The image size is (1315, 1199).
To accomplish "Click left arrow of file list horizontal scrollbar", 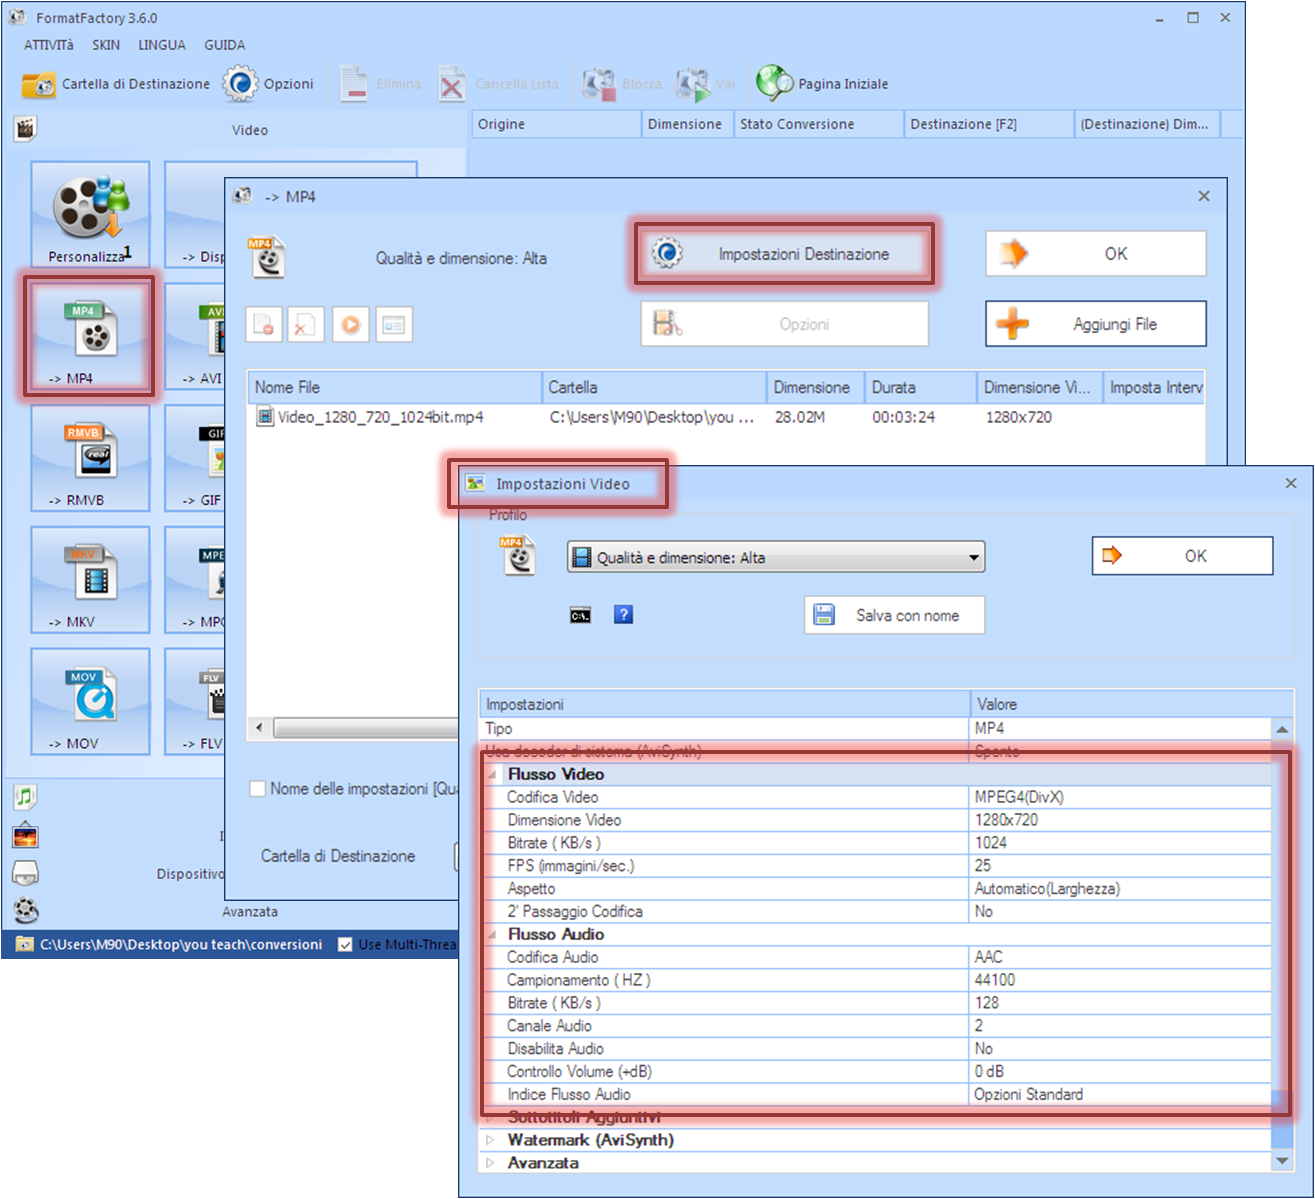I will (260, 727).
